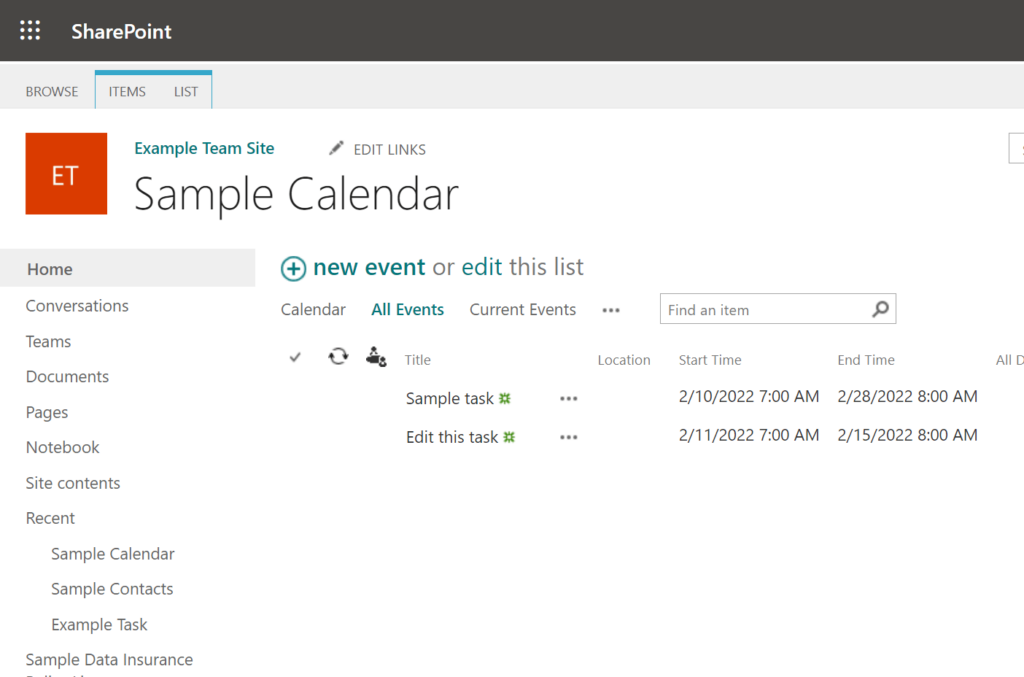Open Sample Contacts under Recent

[112, 589]
